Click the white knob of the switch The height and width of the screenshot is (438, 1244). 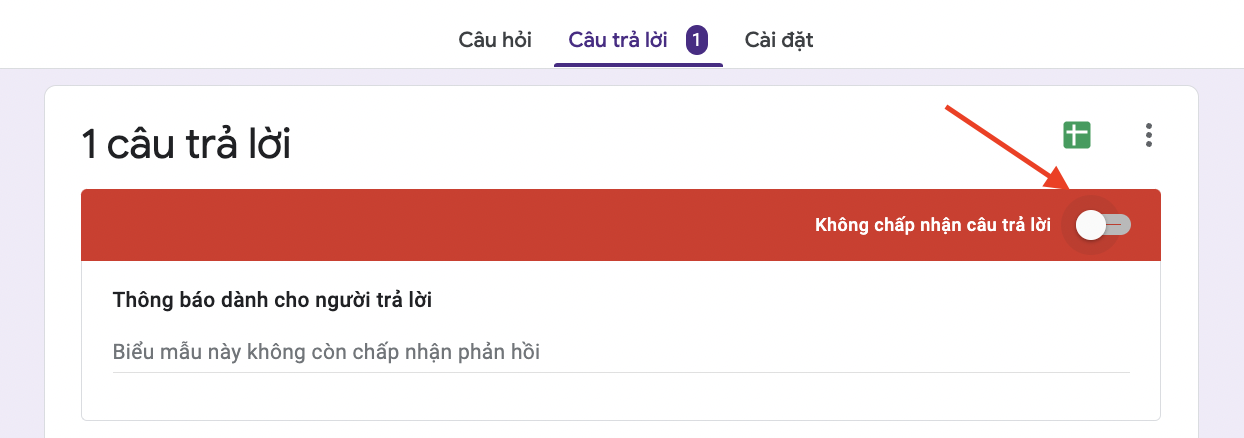point(1091,225)
